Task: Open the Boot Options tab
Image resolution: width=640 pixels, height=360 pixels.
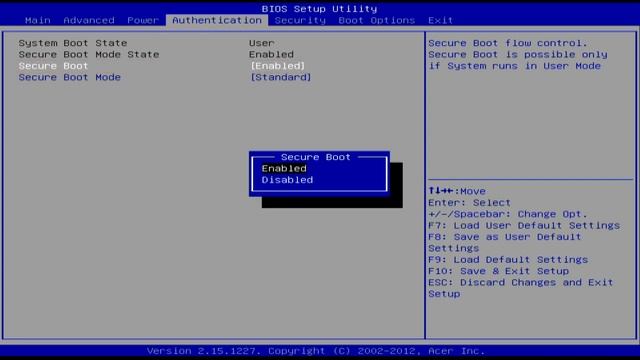Action: click(376, 20)
